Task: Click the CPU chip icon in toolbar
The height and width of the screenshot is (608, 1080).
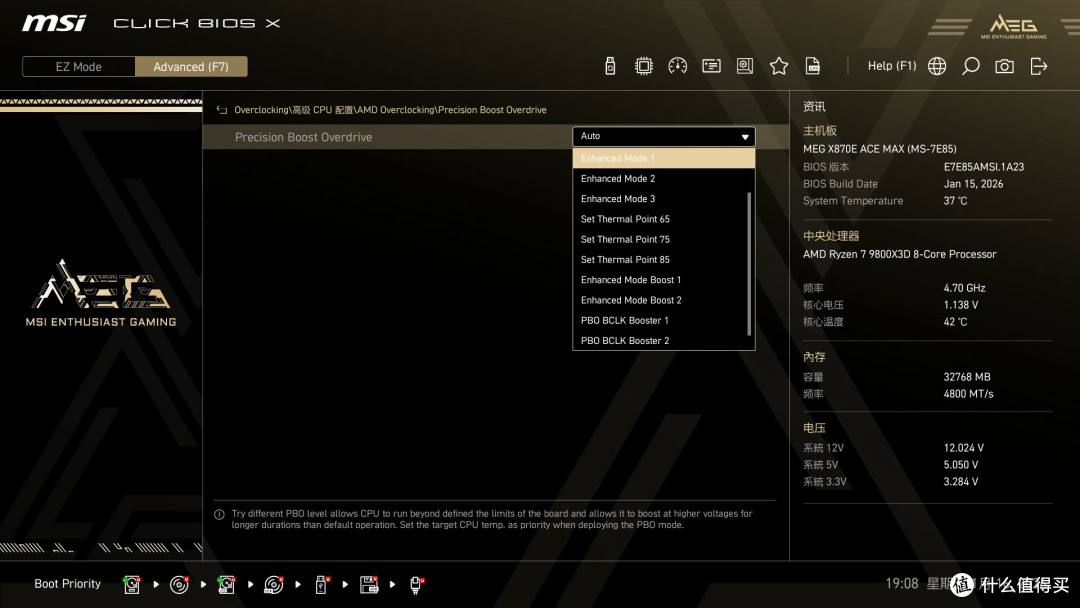Action: pyautogui.click(x=643, y=66)
